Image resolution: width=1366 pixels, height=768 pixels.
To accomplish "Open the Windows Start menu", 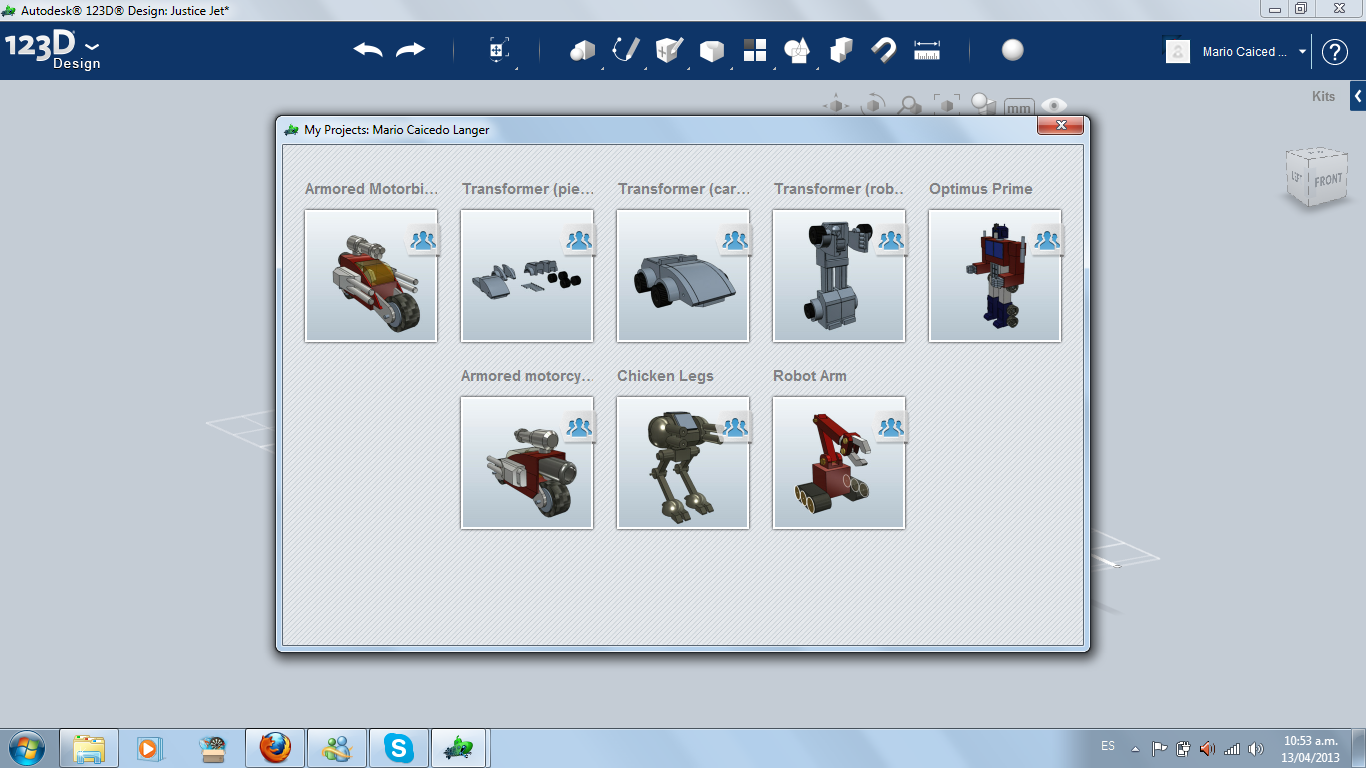I will 25,747.
